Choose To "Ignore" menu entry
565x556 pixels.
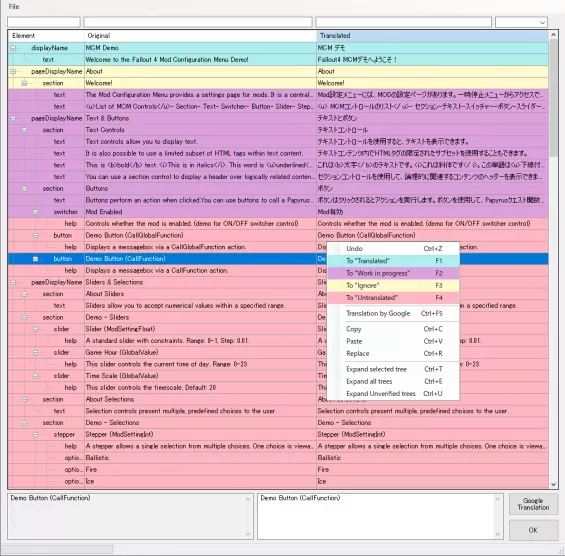coord(393,285)
